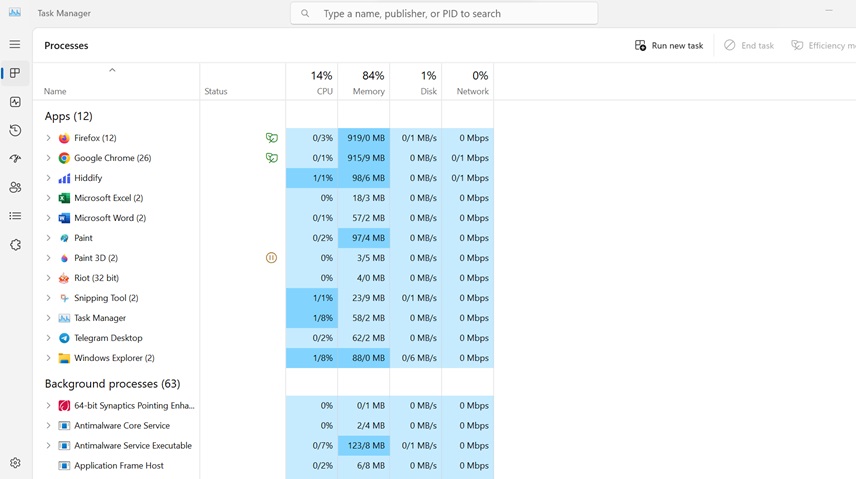Open the App history page icon
856x479 pixels.
tap(15, 131)
